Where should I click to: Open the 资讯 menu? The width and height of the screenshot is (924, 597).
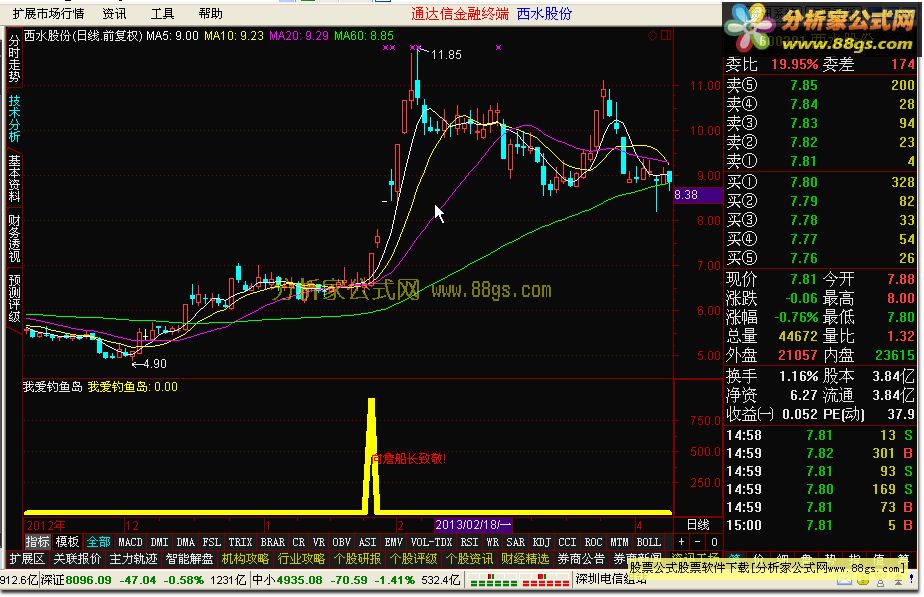(x=114, y=14)
